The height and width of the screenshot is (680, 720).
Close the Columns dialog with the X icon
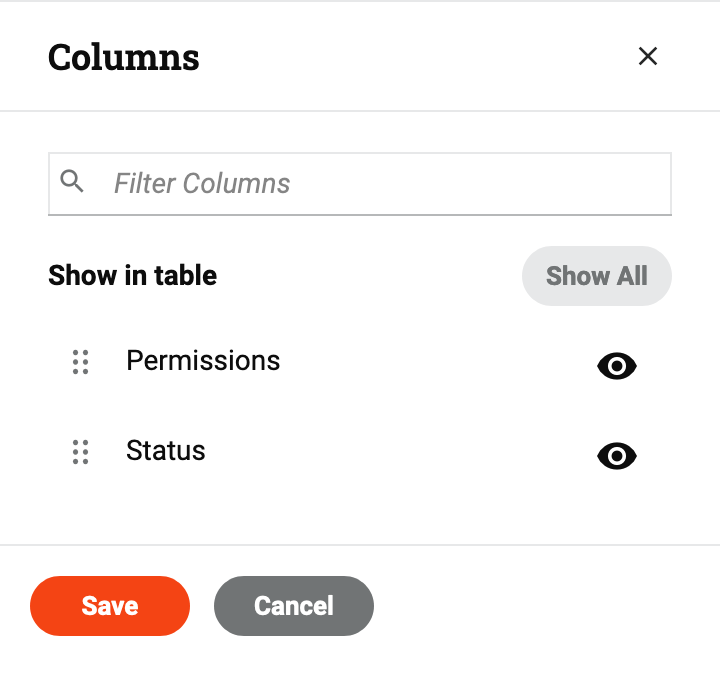[x=648, y=57]
